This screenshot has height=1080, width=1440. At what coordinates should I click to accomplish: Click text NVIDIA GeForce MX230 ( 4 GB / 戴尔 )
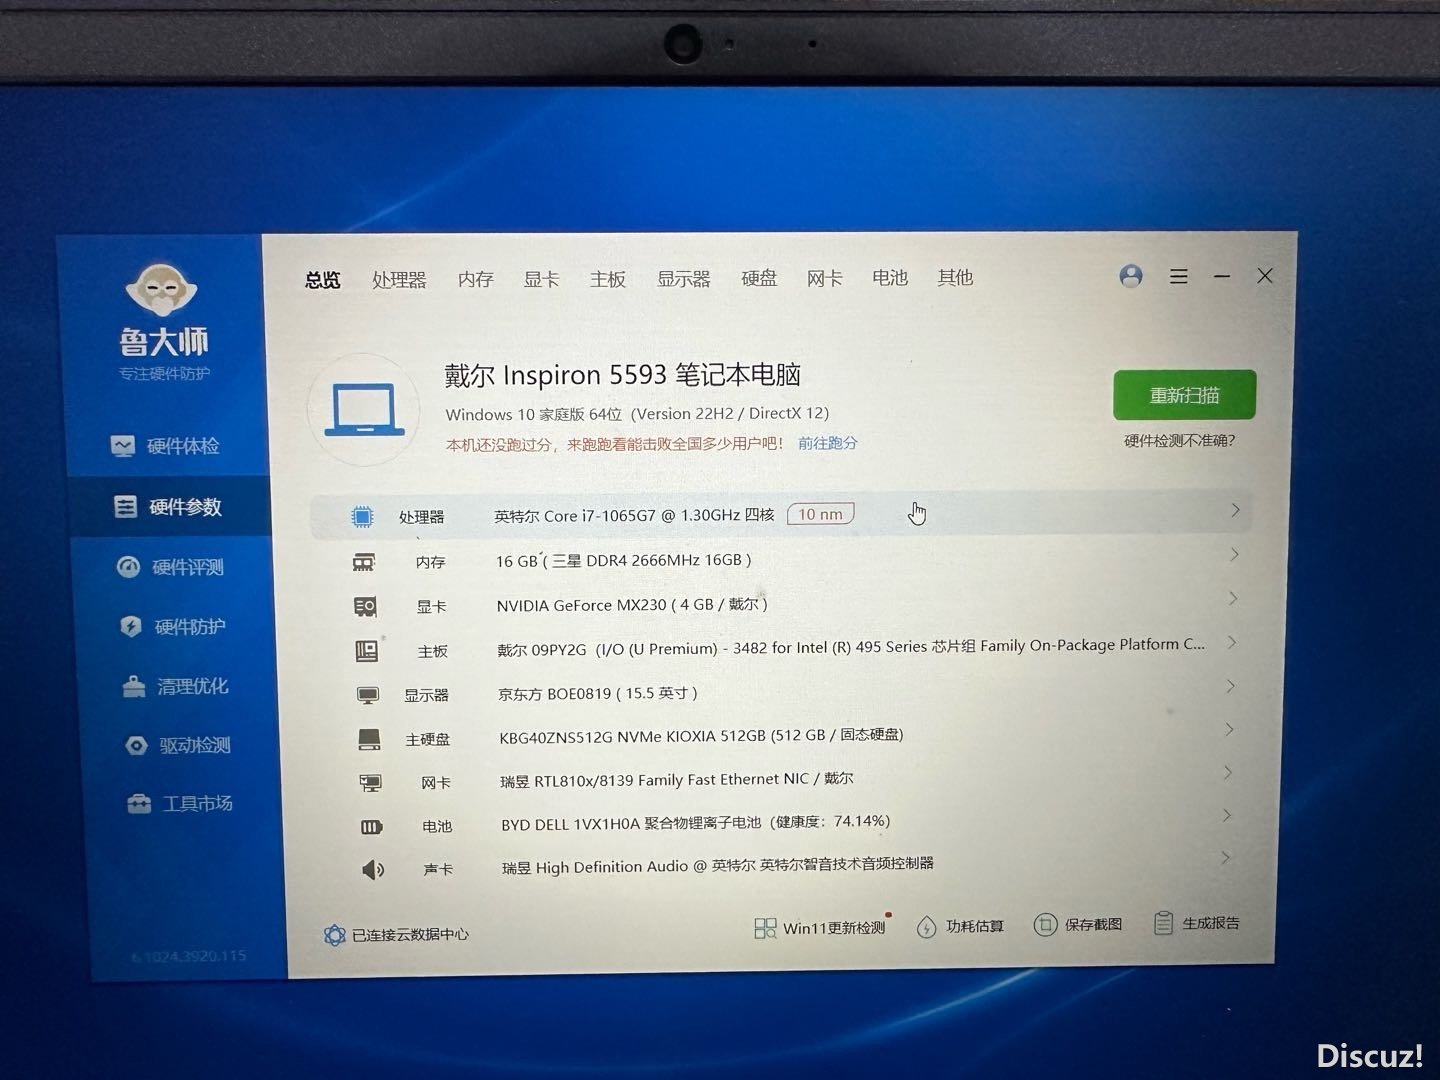(632, 604)
